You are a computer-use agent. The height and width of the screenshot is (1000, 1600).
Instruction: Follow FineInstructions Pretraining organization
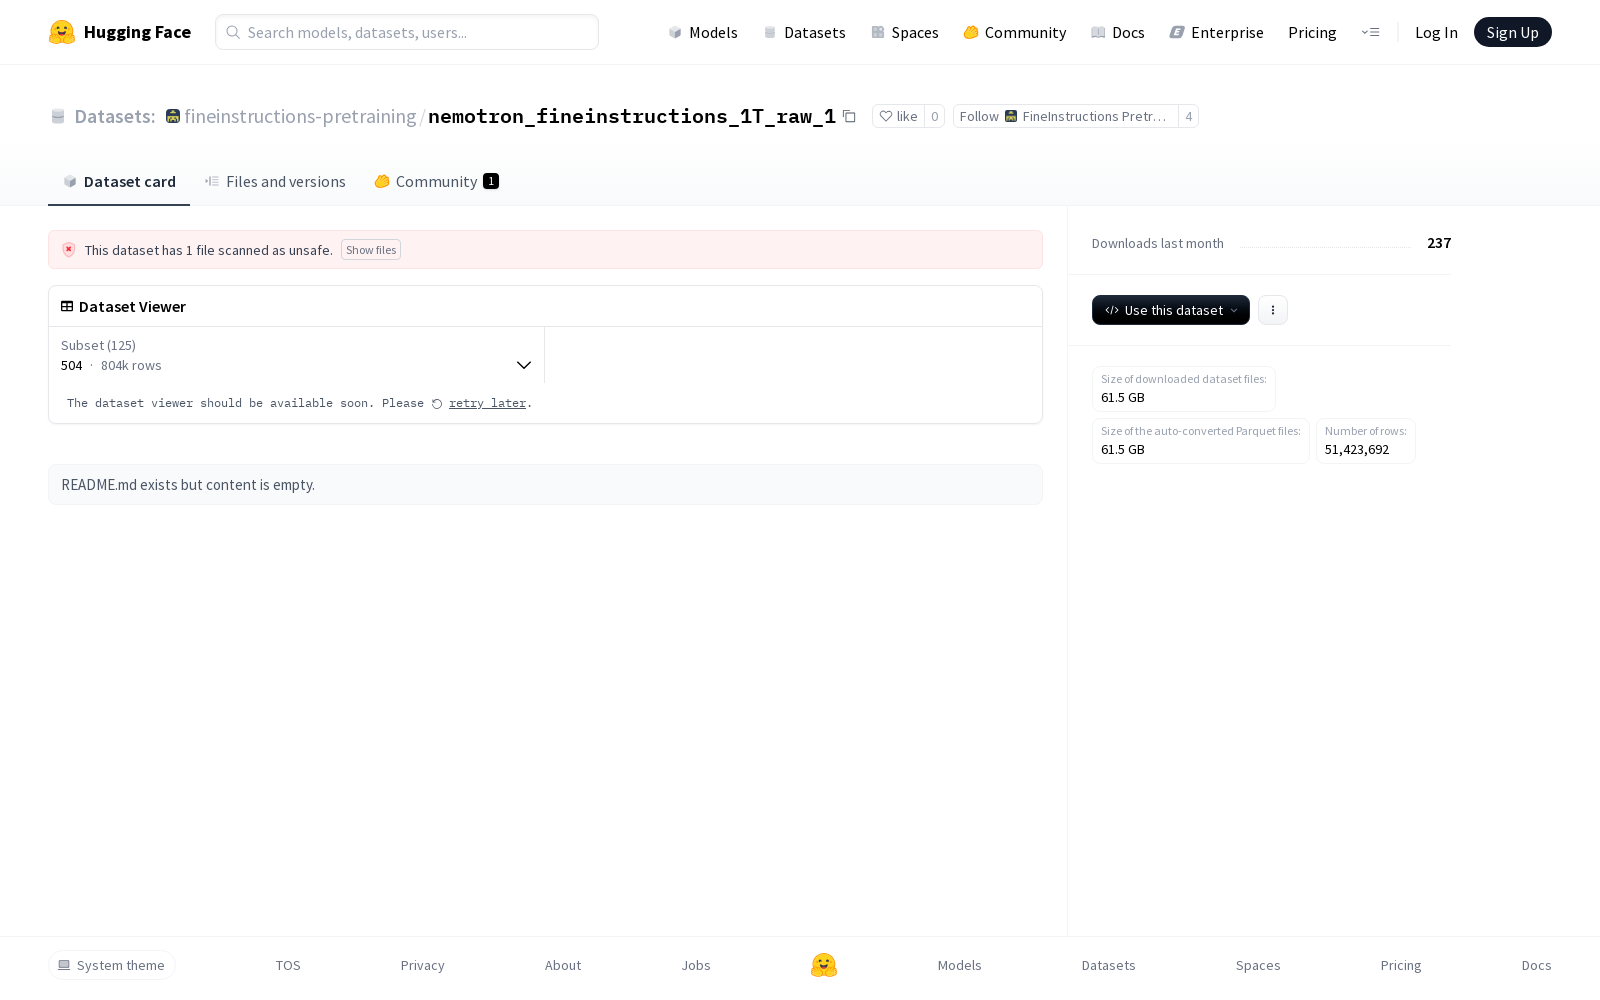[1065, 116]
